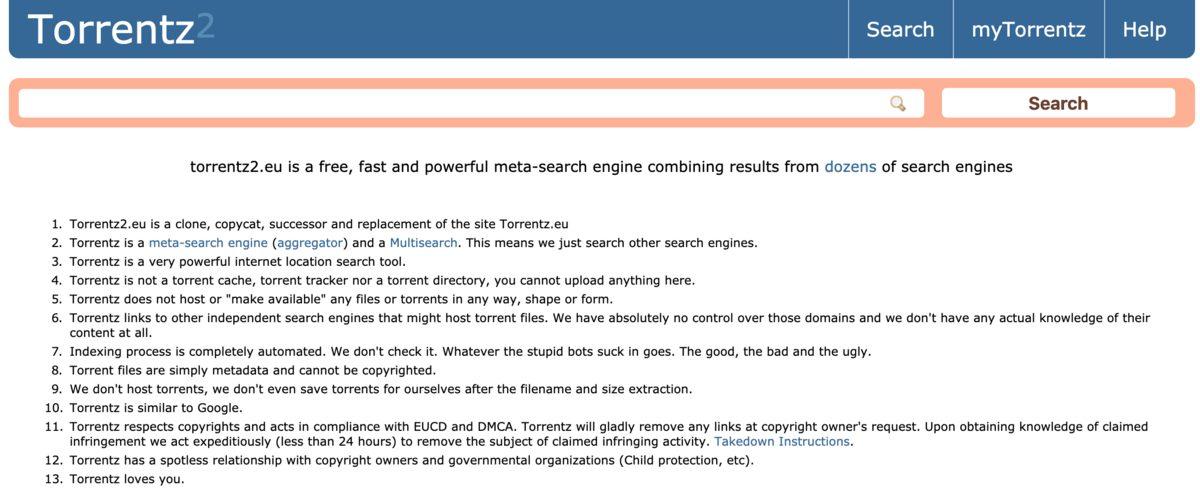Click the "Torrent files are simply metadata" line
1200x501 pixels.
pos(252,370)
